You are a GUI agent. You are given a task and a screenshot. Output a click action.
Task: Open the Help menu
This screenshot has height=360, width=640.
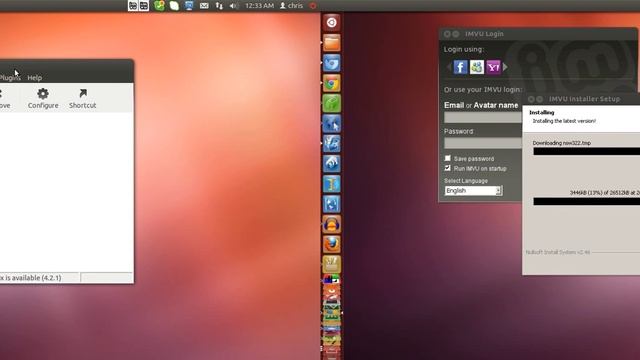click(x=35, y=78)
